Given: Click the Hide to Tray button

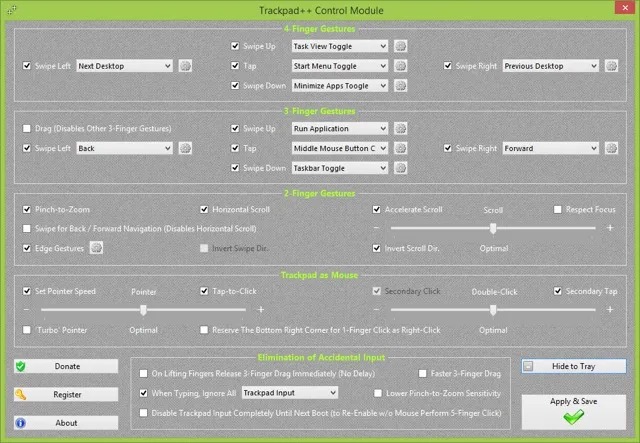Looking at the screenshot, I should [x=573, y=367].
